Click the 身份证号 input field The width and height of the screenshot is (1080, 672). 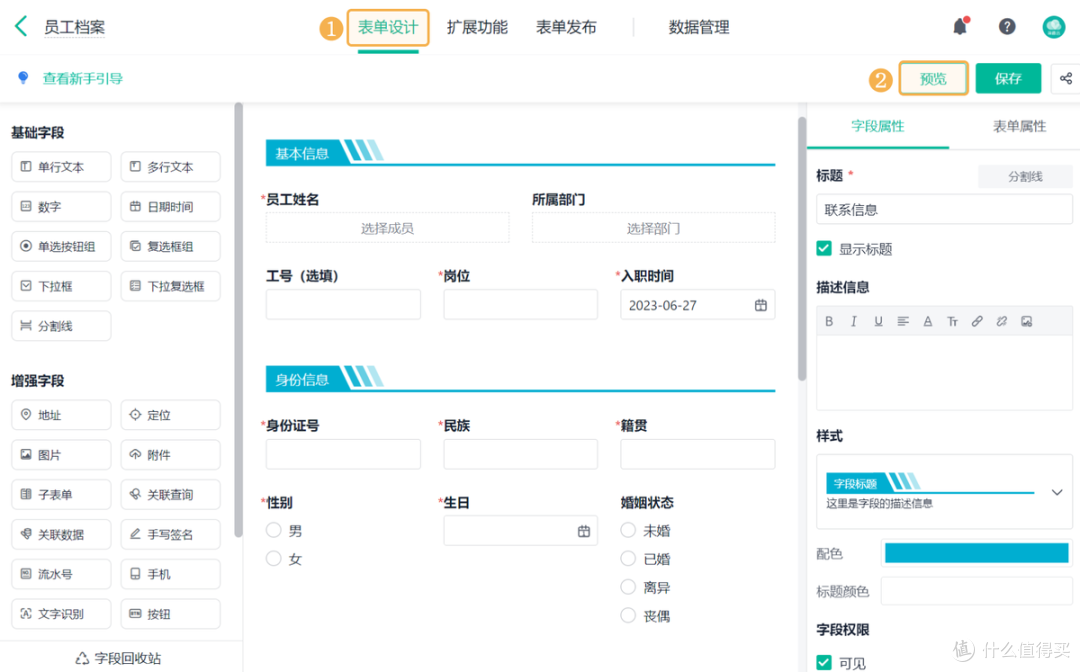(343, 454)
